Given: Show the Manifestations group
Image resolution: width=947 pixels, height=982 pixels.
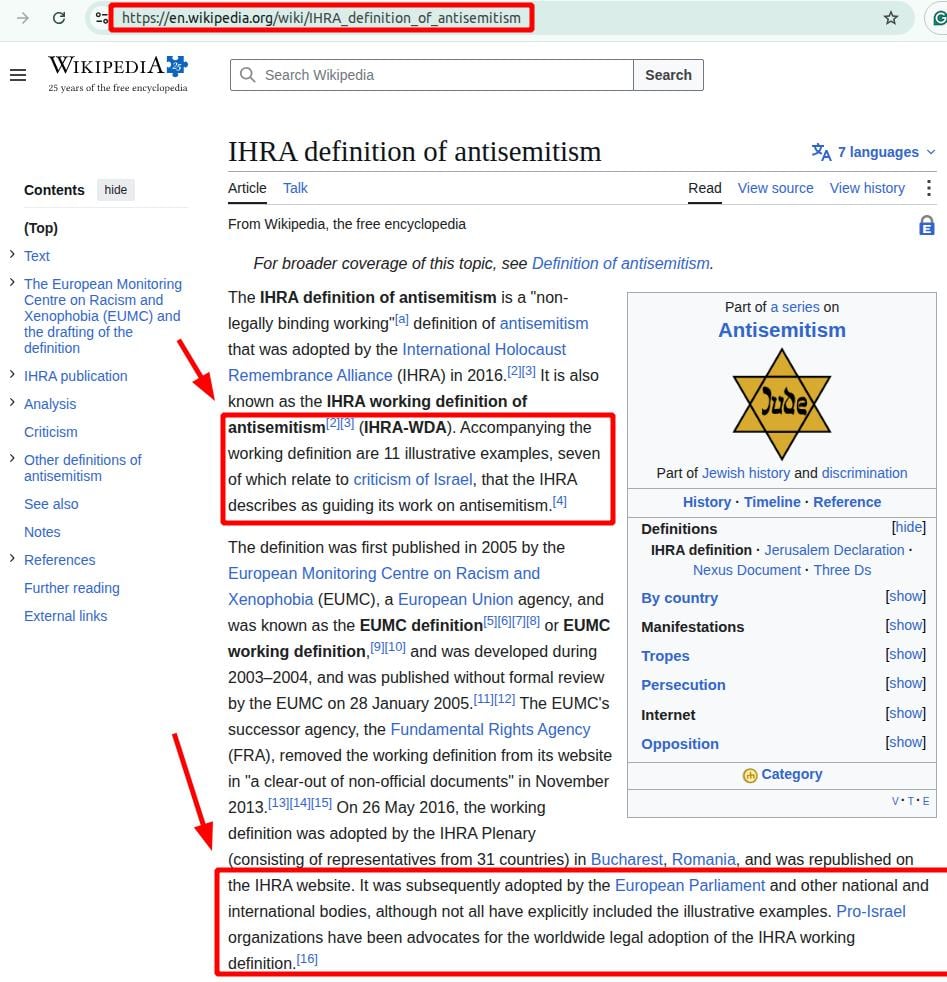Looking at the screenshot, I should (906, 625).
